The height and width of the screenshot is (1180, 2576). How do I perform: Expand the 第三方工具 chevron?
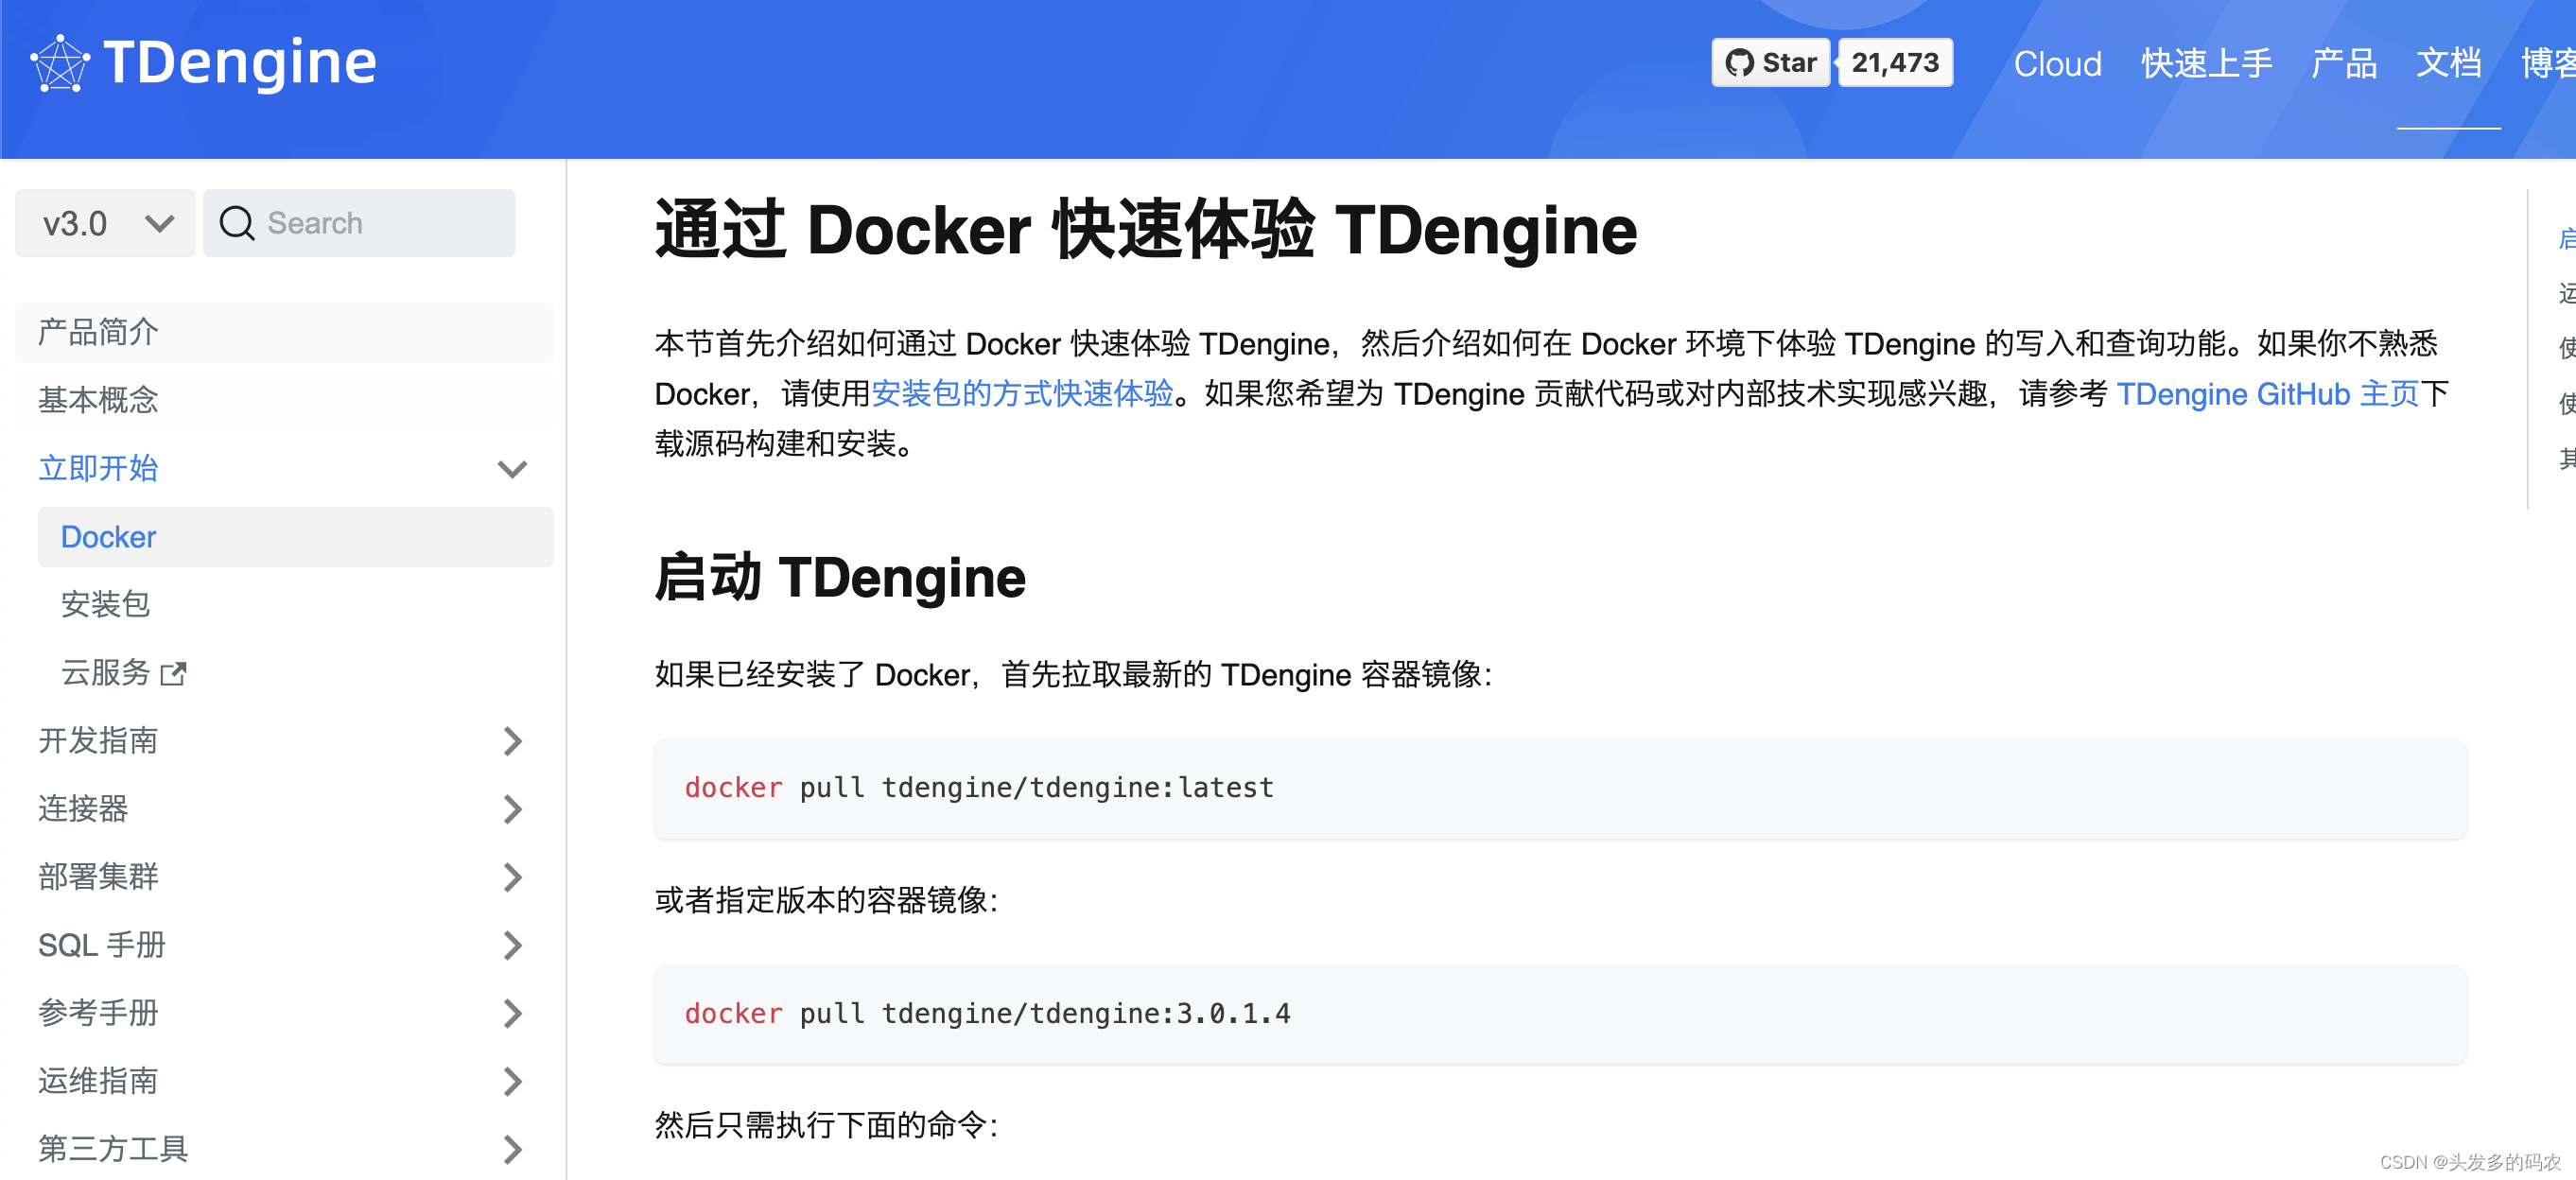pos(512,1149)
